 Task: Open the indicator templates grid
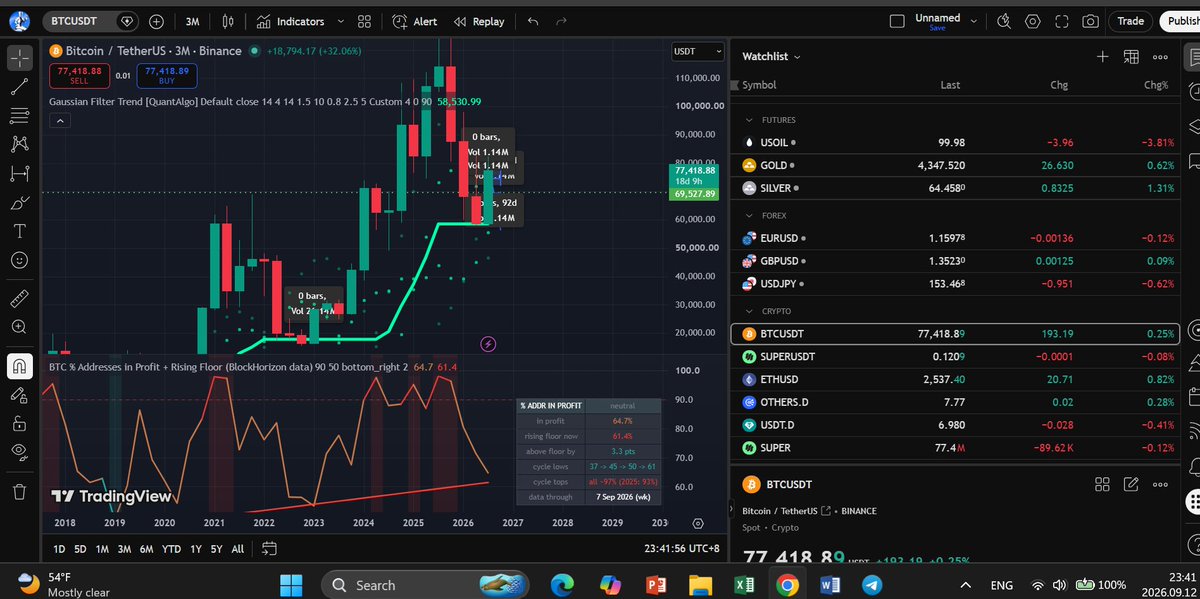[365, 21]
